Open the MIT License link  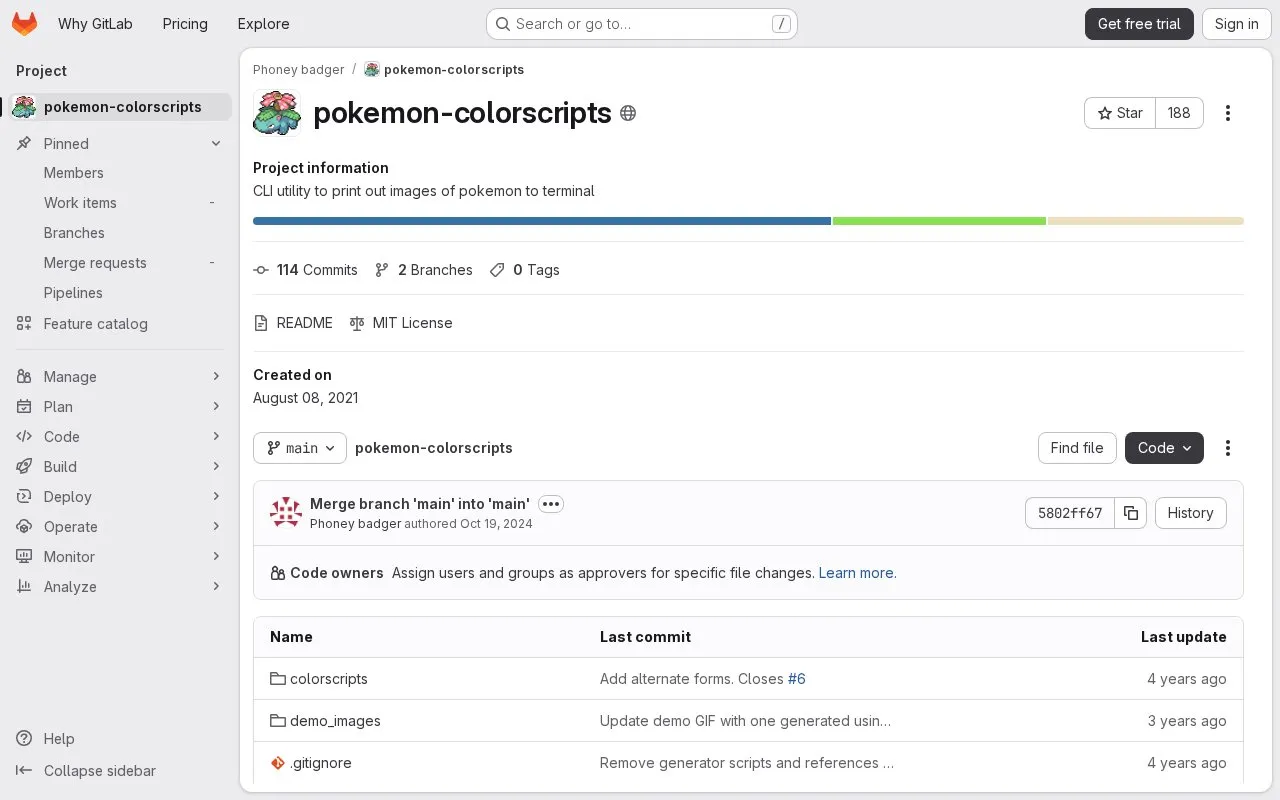coord(401,323)
